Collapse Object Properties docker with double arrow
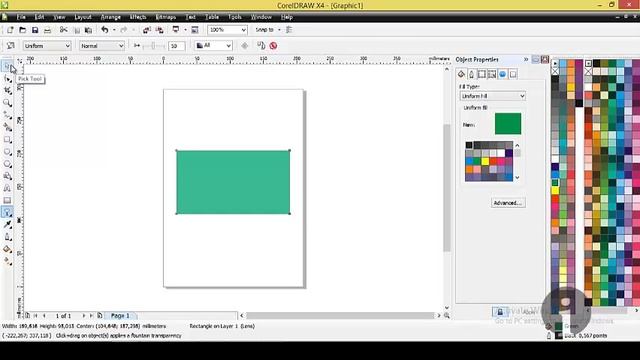The height and width of the screenshot is (360, 640). (x=526, y=60)
